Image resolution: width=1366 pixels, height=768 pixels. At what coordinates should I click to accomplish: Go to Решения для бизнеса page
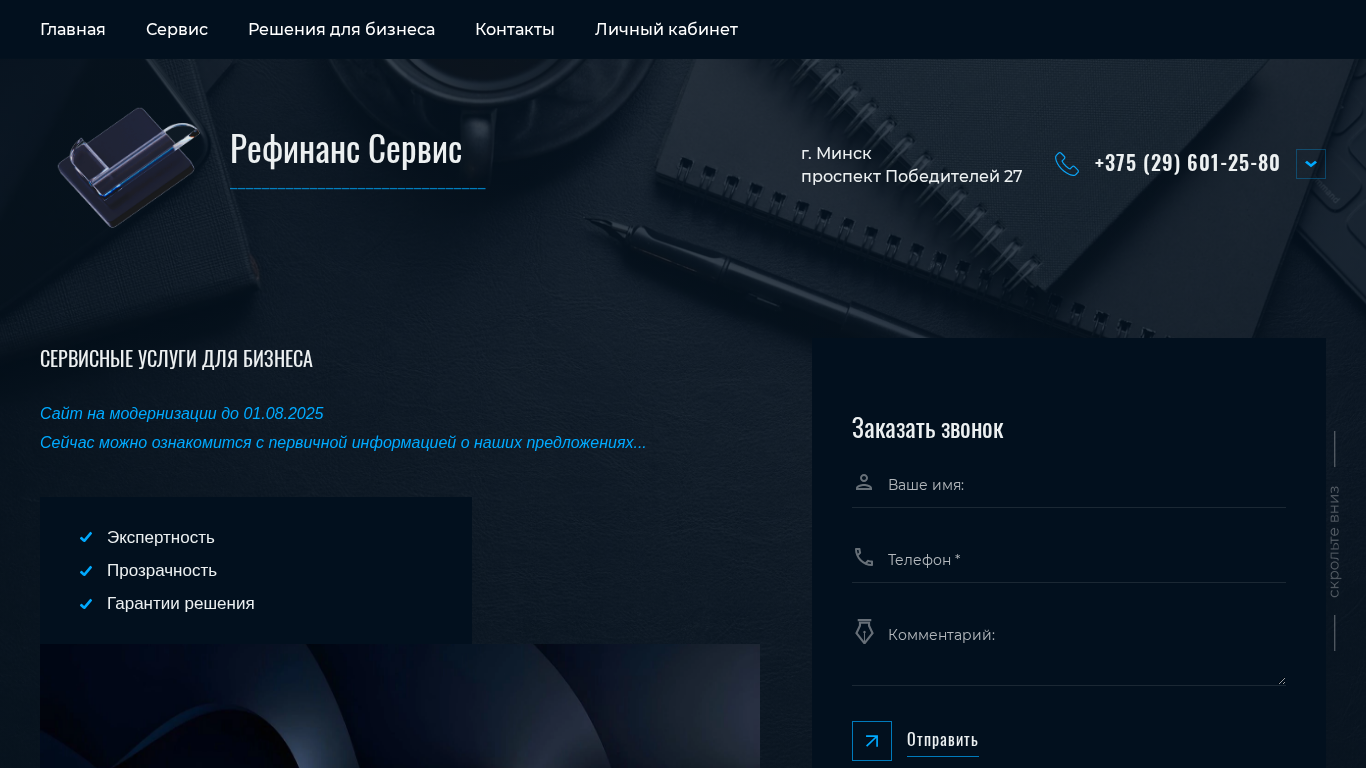(x=341, y=29)
